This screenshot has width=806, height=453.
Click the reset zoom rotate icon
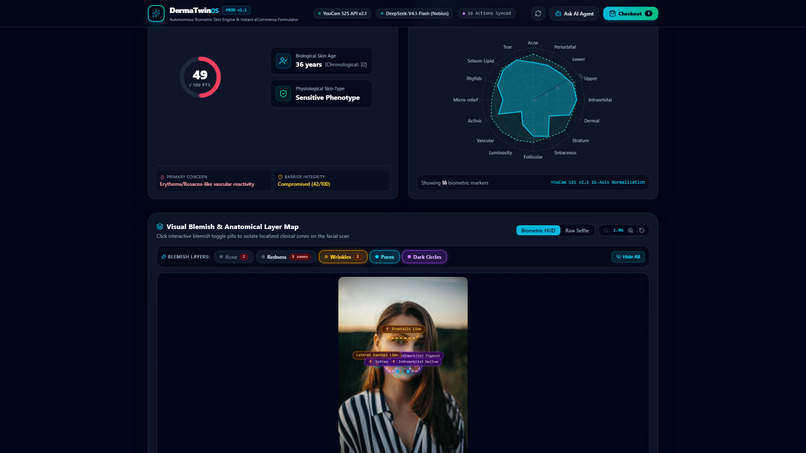tap(642, 230)
